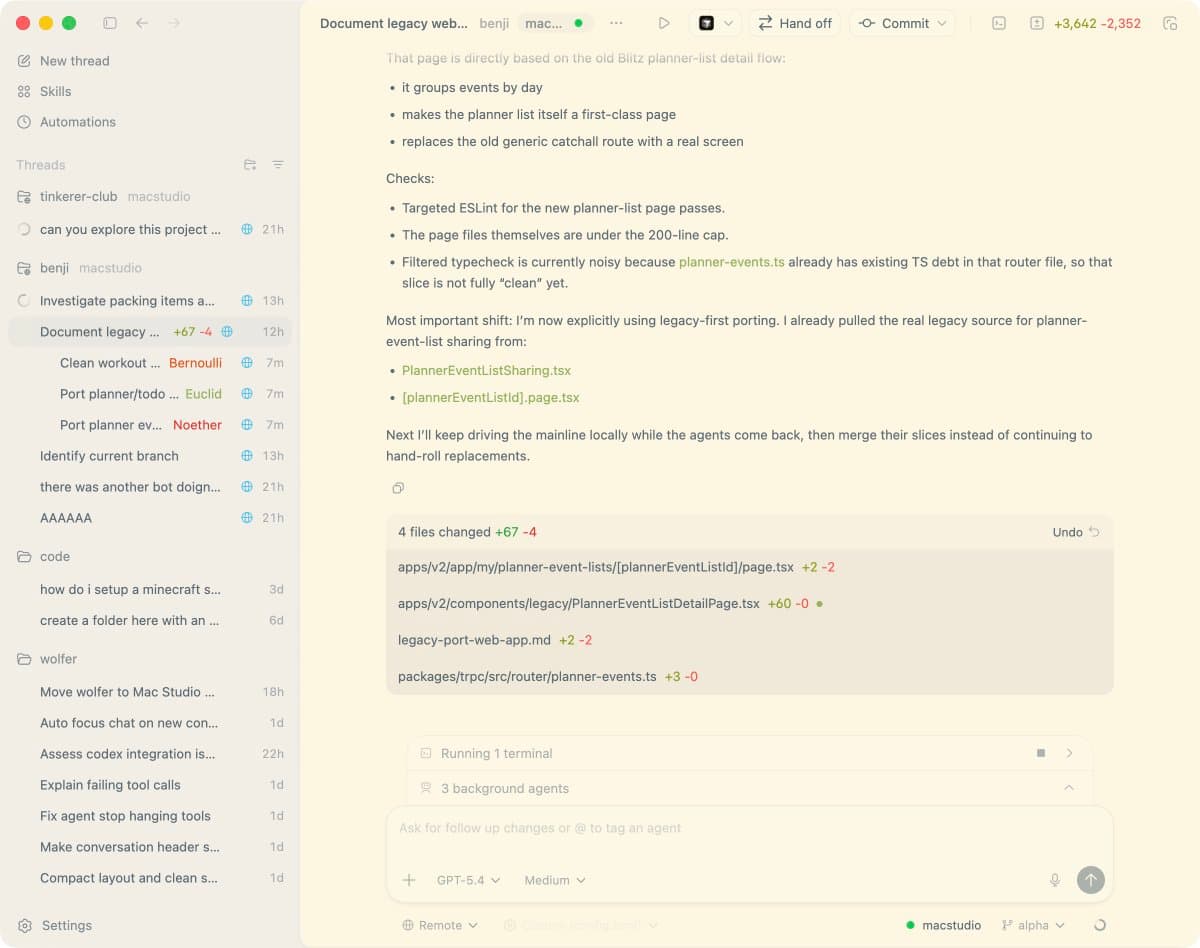Click the plus attachment icon in message box
1200x948 pixels.
pos(408,880)
